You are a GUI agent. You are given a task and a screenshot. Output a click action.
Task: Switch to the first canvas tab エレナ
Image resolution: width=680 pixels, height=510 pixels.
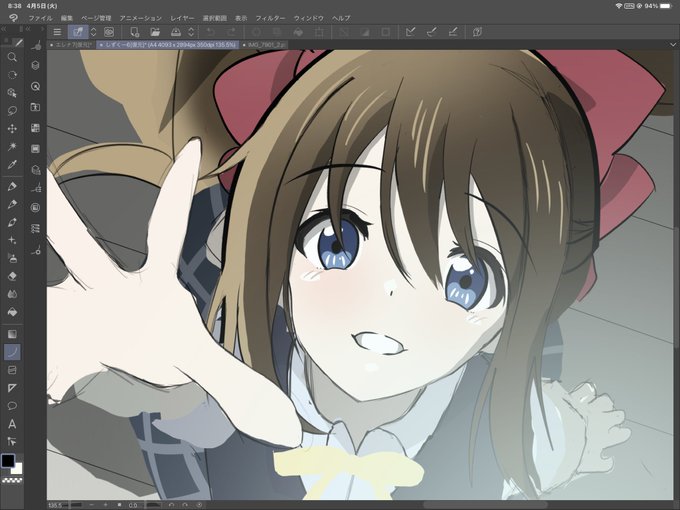click(71, 45)
